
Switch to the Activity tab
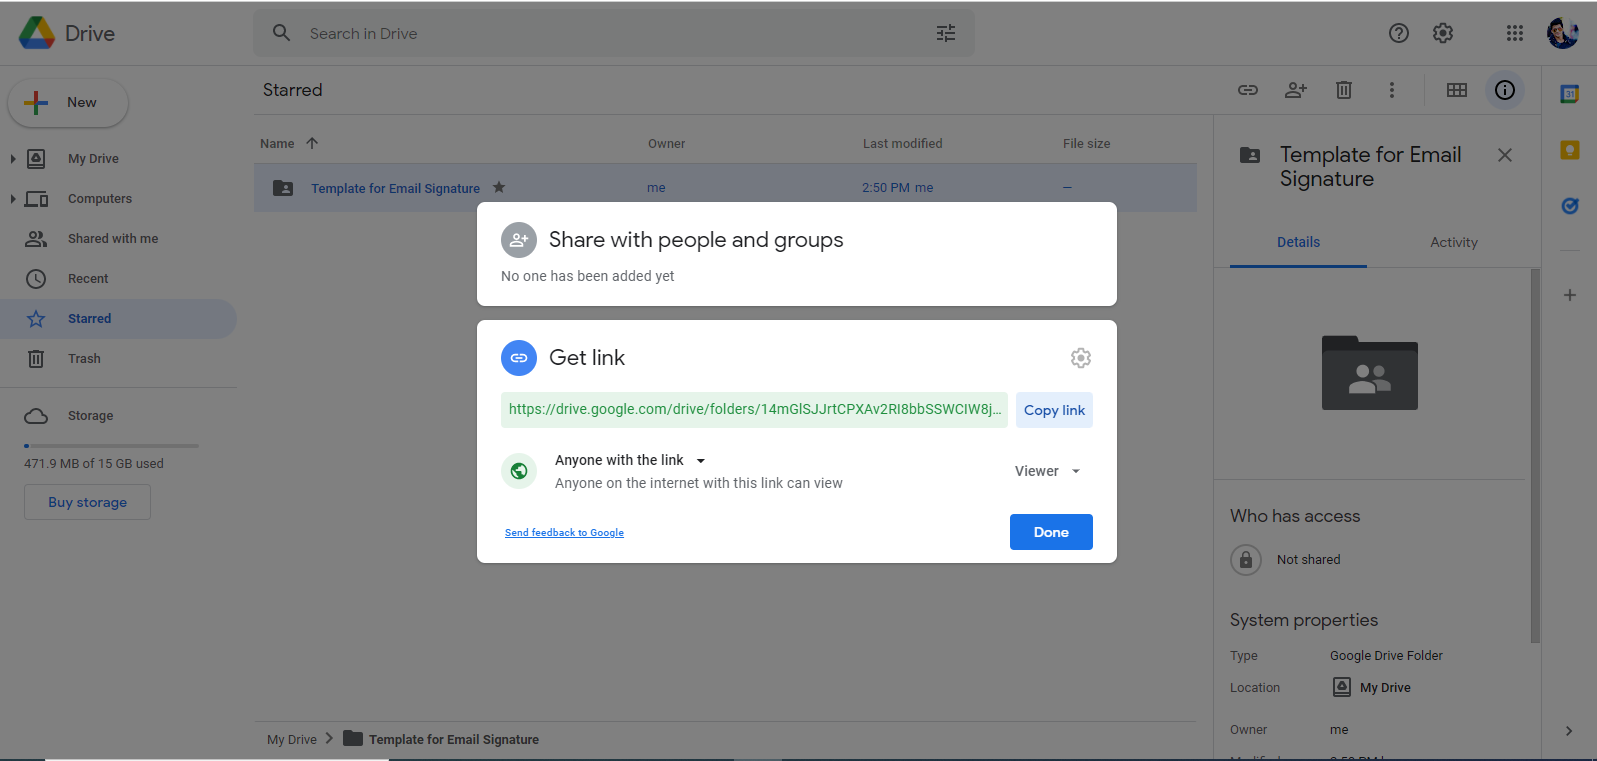pos(1453,242)
